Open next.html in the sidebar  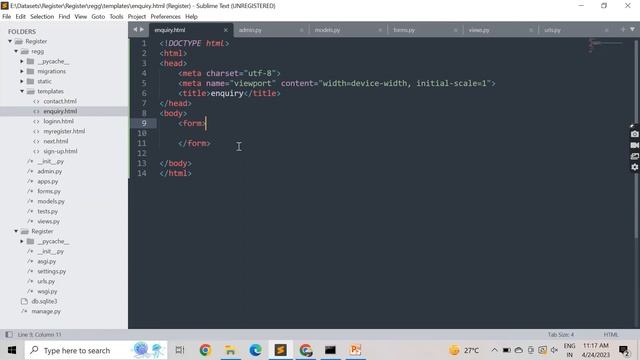tap(56, 141)
